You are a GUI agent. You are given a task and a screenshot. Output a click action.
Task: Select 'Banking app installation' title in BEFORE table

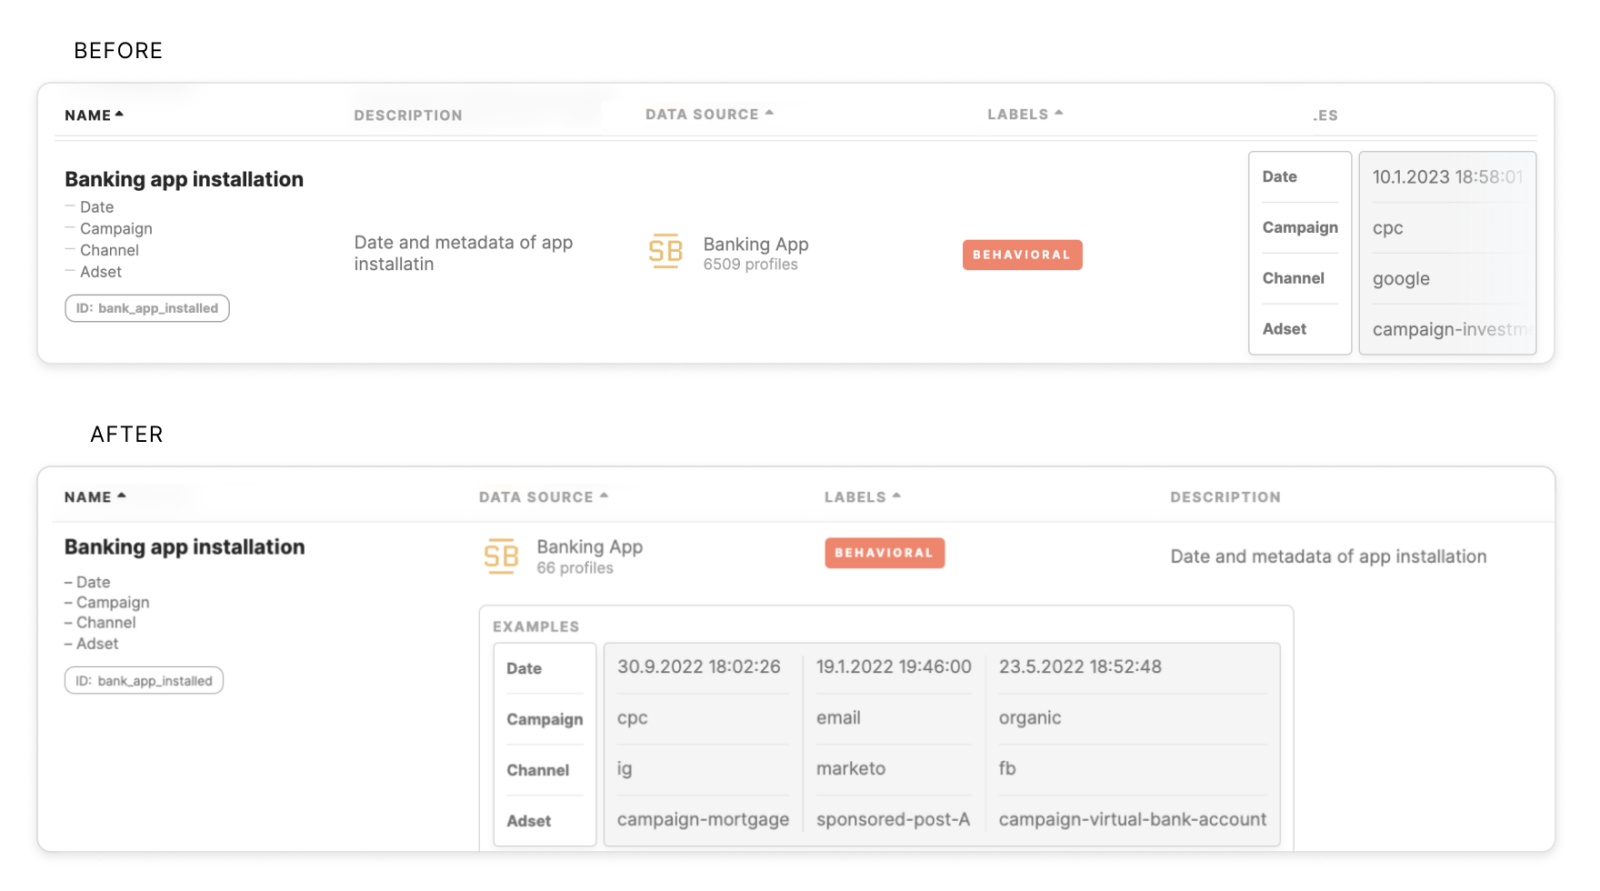[184, 179]
